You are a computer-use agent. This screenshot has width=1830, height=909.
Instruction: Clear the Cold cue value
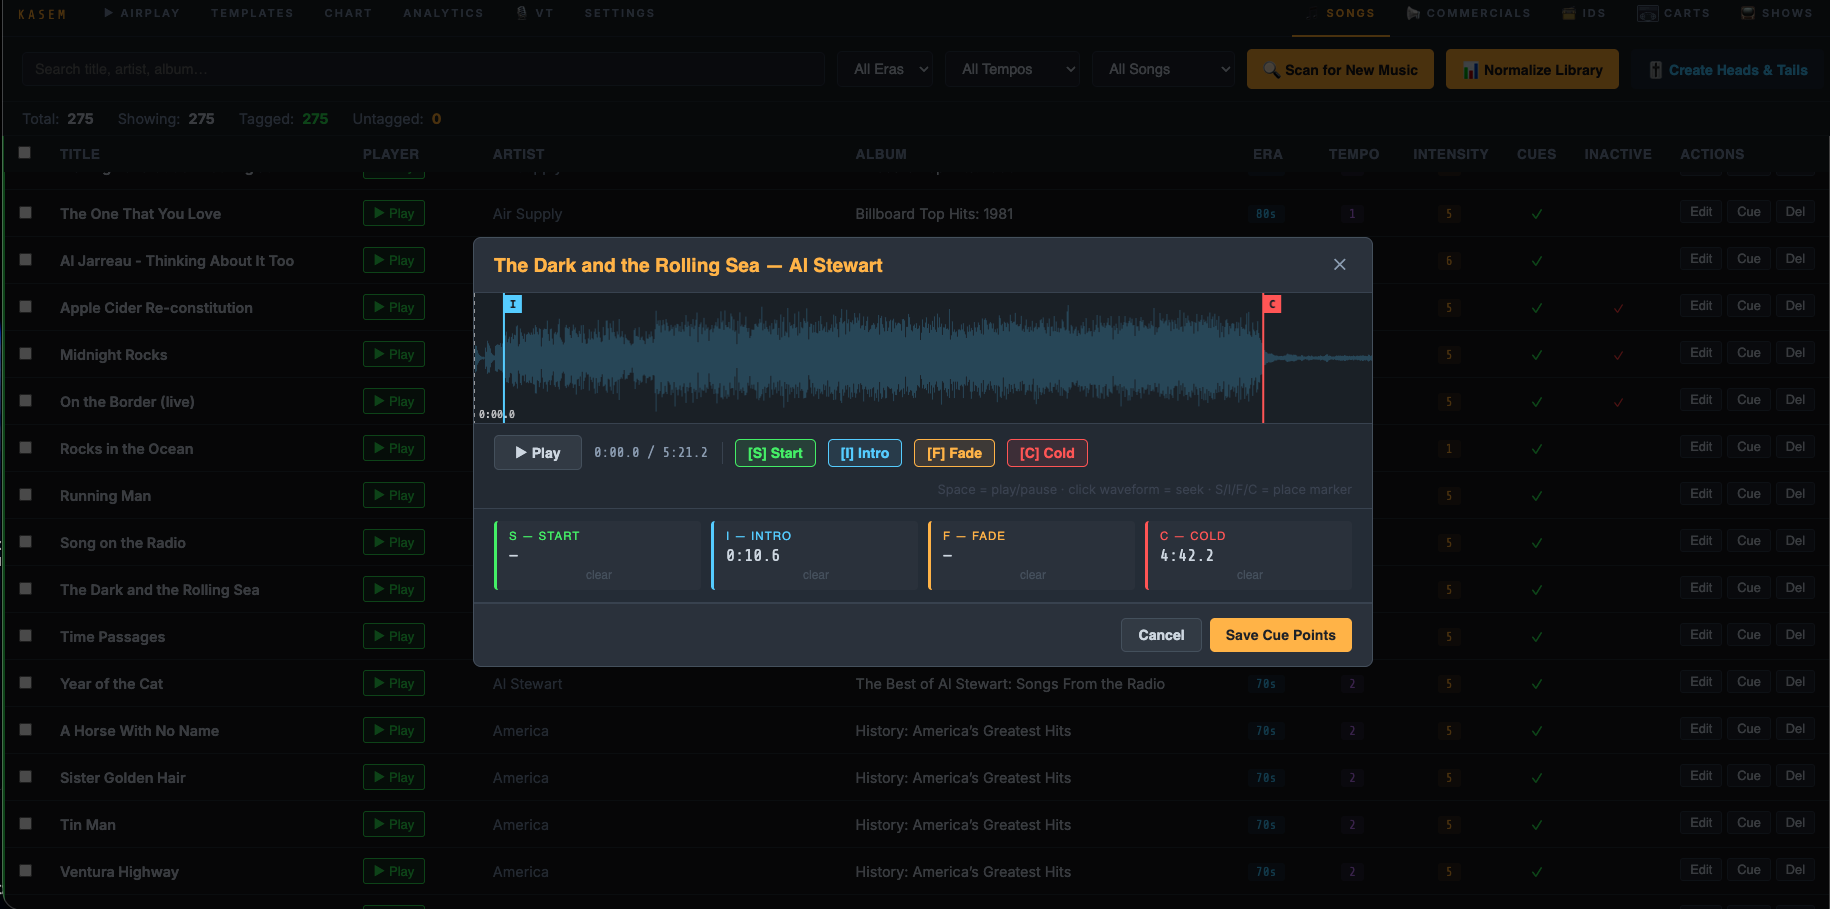pos(1250,575)
